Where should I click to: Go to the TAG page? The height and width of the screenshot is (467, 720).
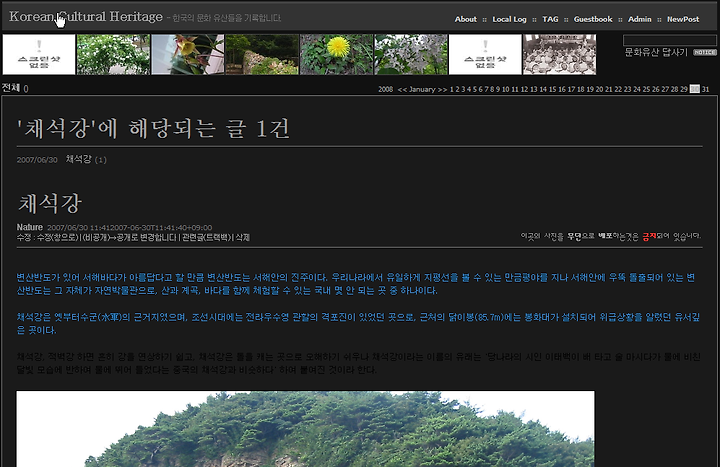pyautogui.click(x=550, y=19)
